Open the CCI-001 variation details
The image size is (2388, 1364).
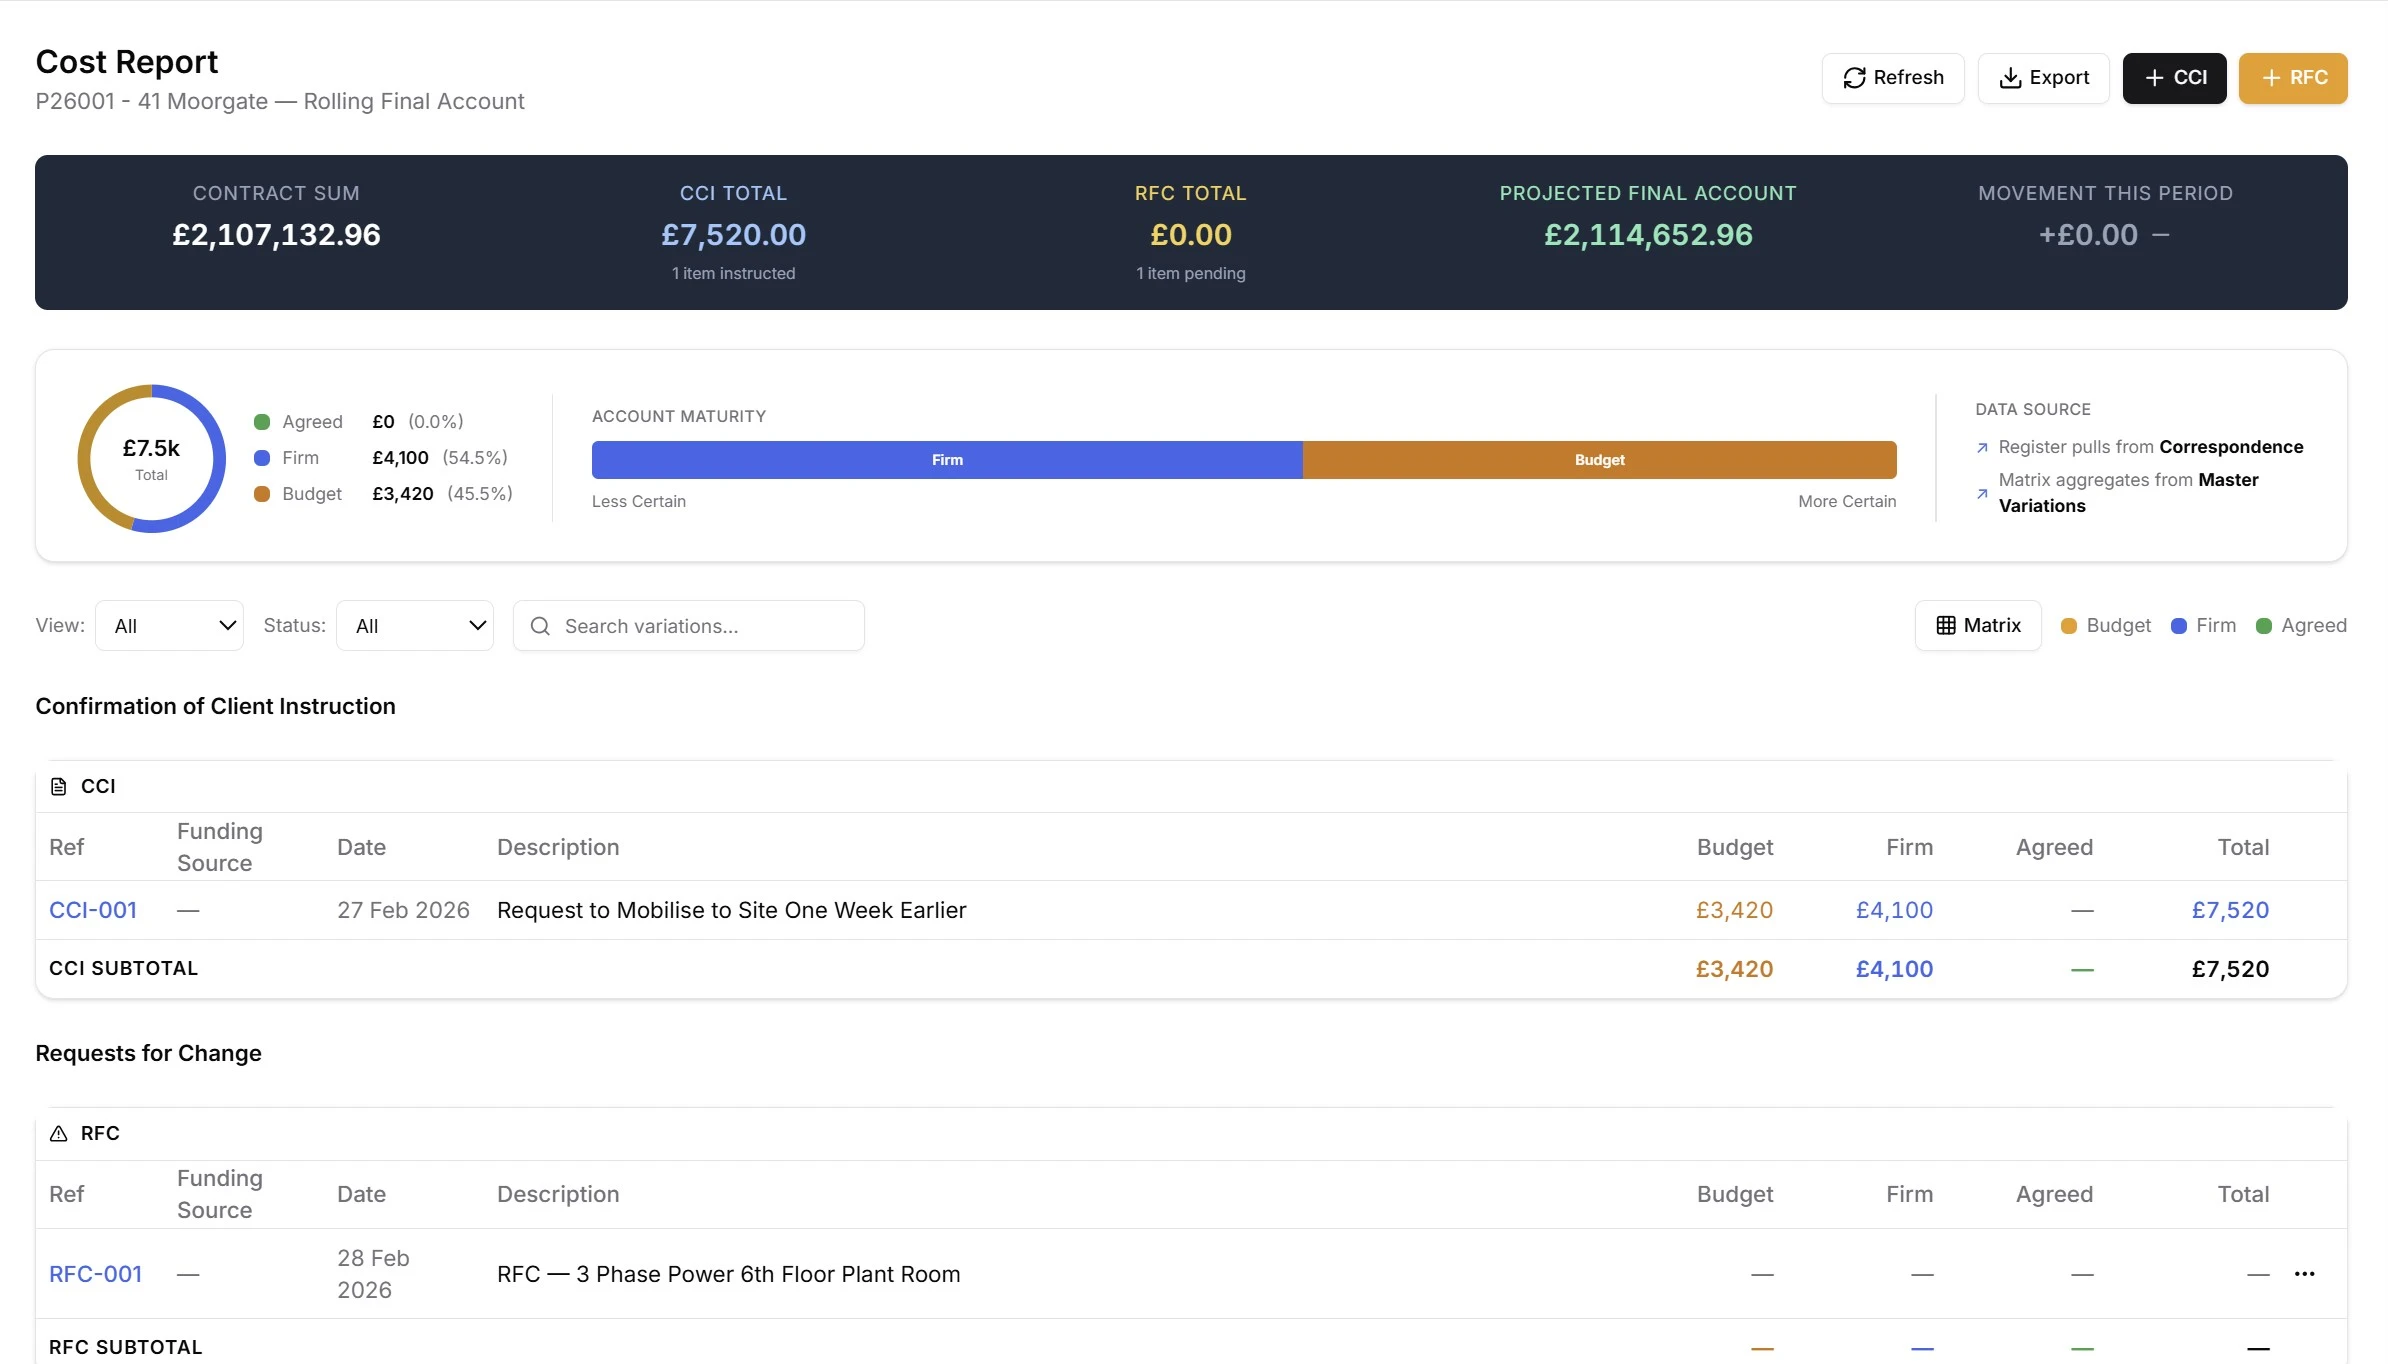tap(93, 910)
